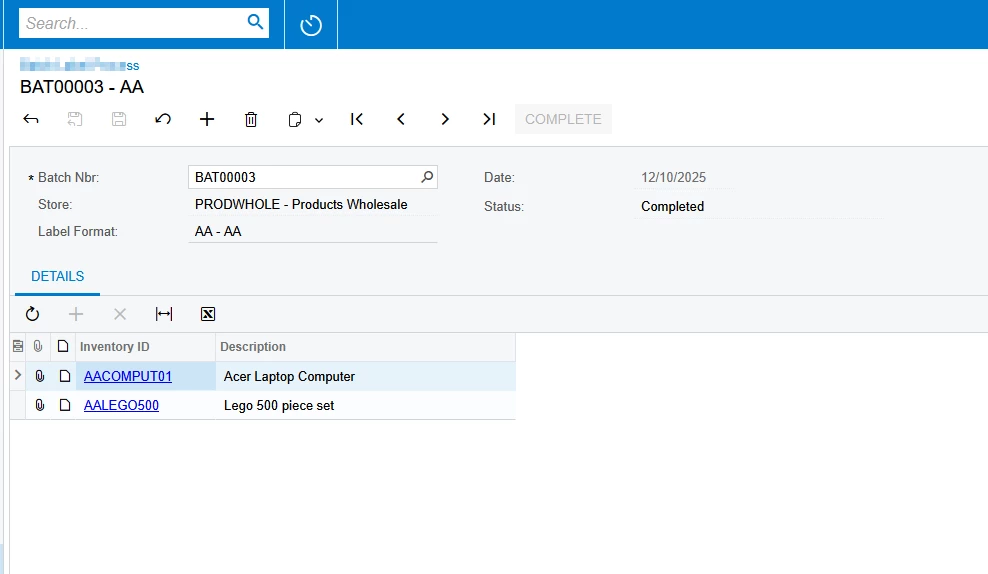
Task: Click the PRODWHOLE - Products Wholesale value
Action: pos(301,204)
